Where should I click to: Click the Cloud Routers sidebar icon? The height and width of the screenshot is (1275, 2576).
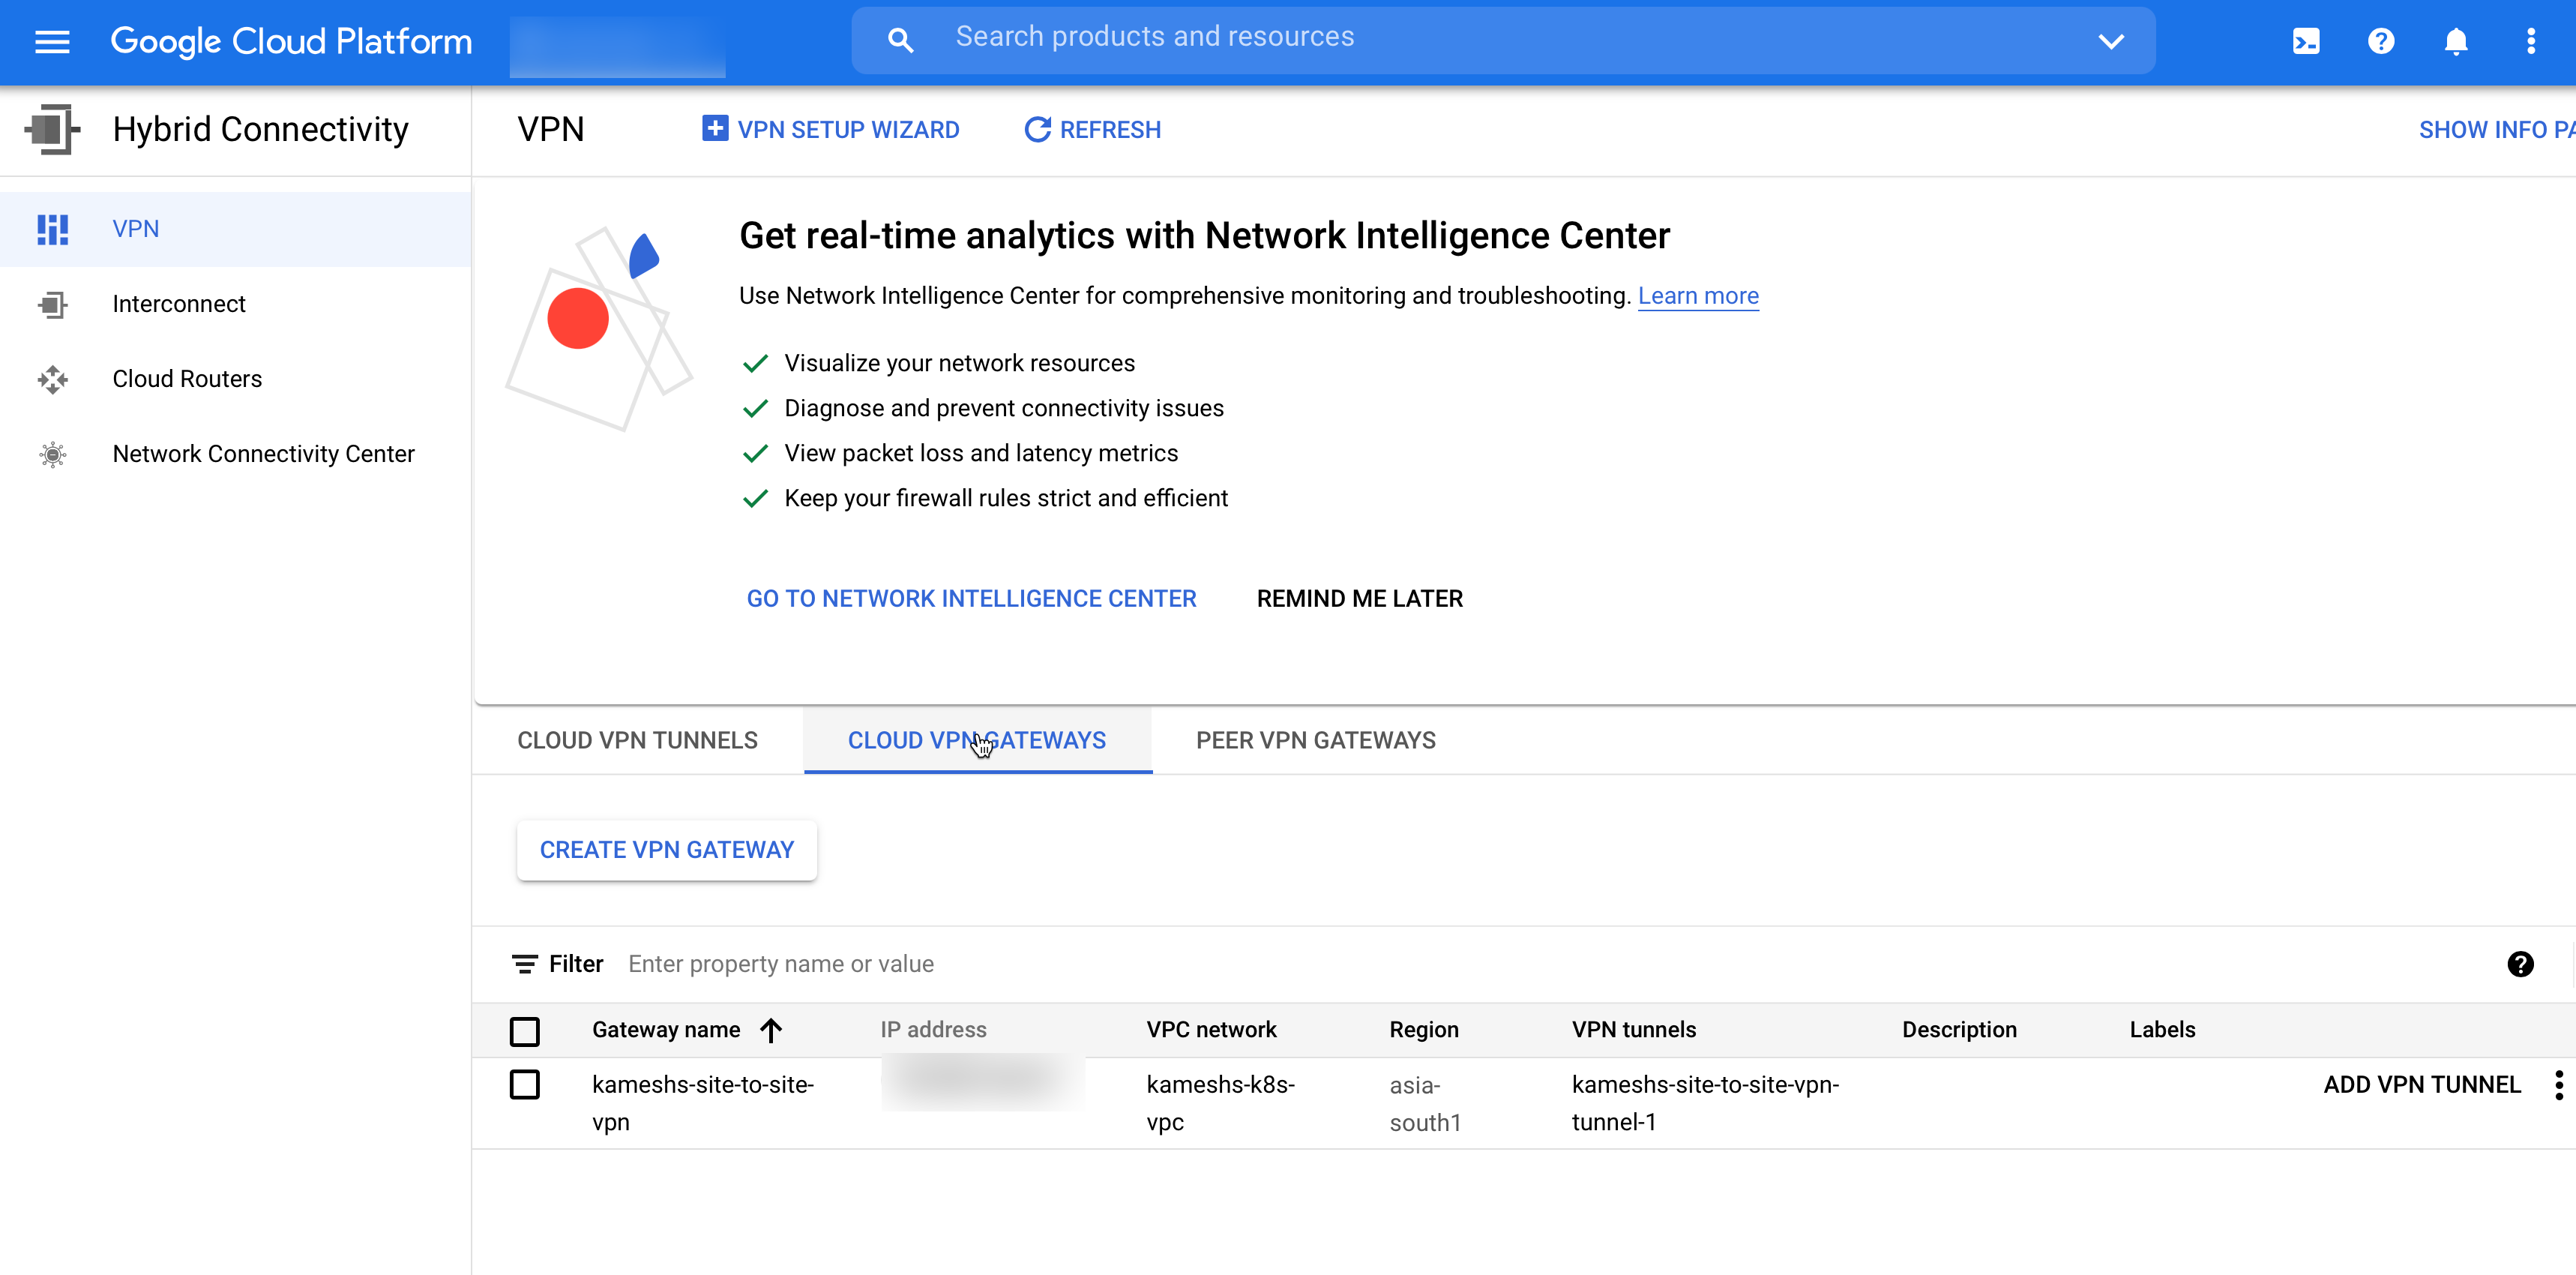pyautogui.click(x=52, y=379)
